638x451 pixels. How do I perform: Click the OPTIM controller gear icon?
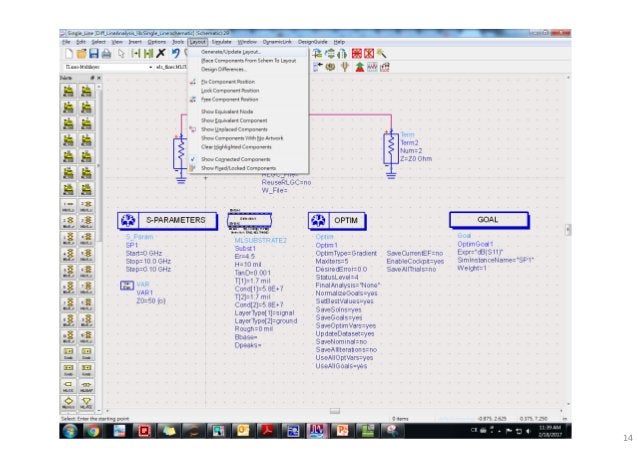(x=318, y=220)
